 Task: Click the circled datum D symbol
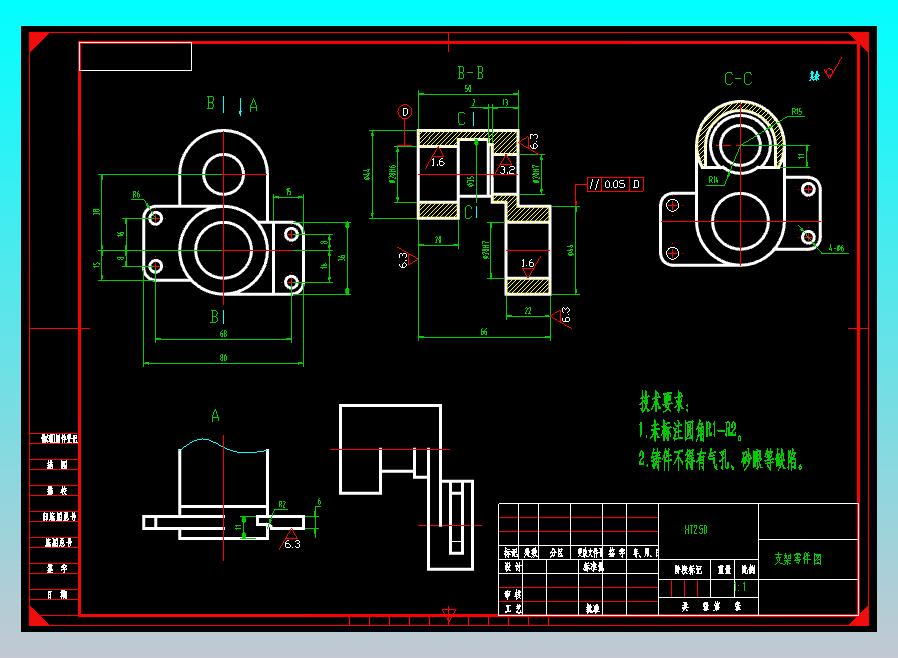coord(405,112)
